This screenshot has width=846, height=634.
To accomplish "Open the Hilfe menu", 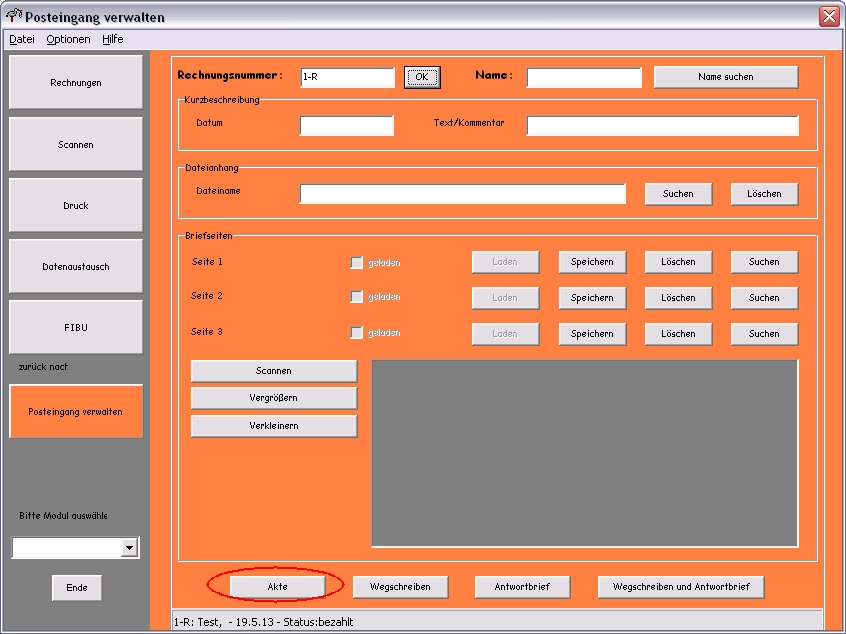I will click(113, 39).
